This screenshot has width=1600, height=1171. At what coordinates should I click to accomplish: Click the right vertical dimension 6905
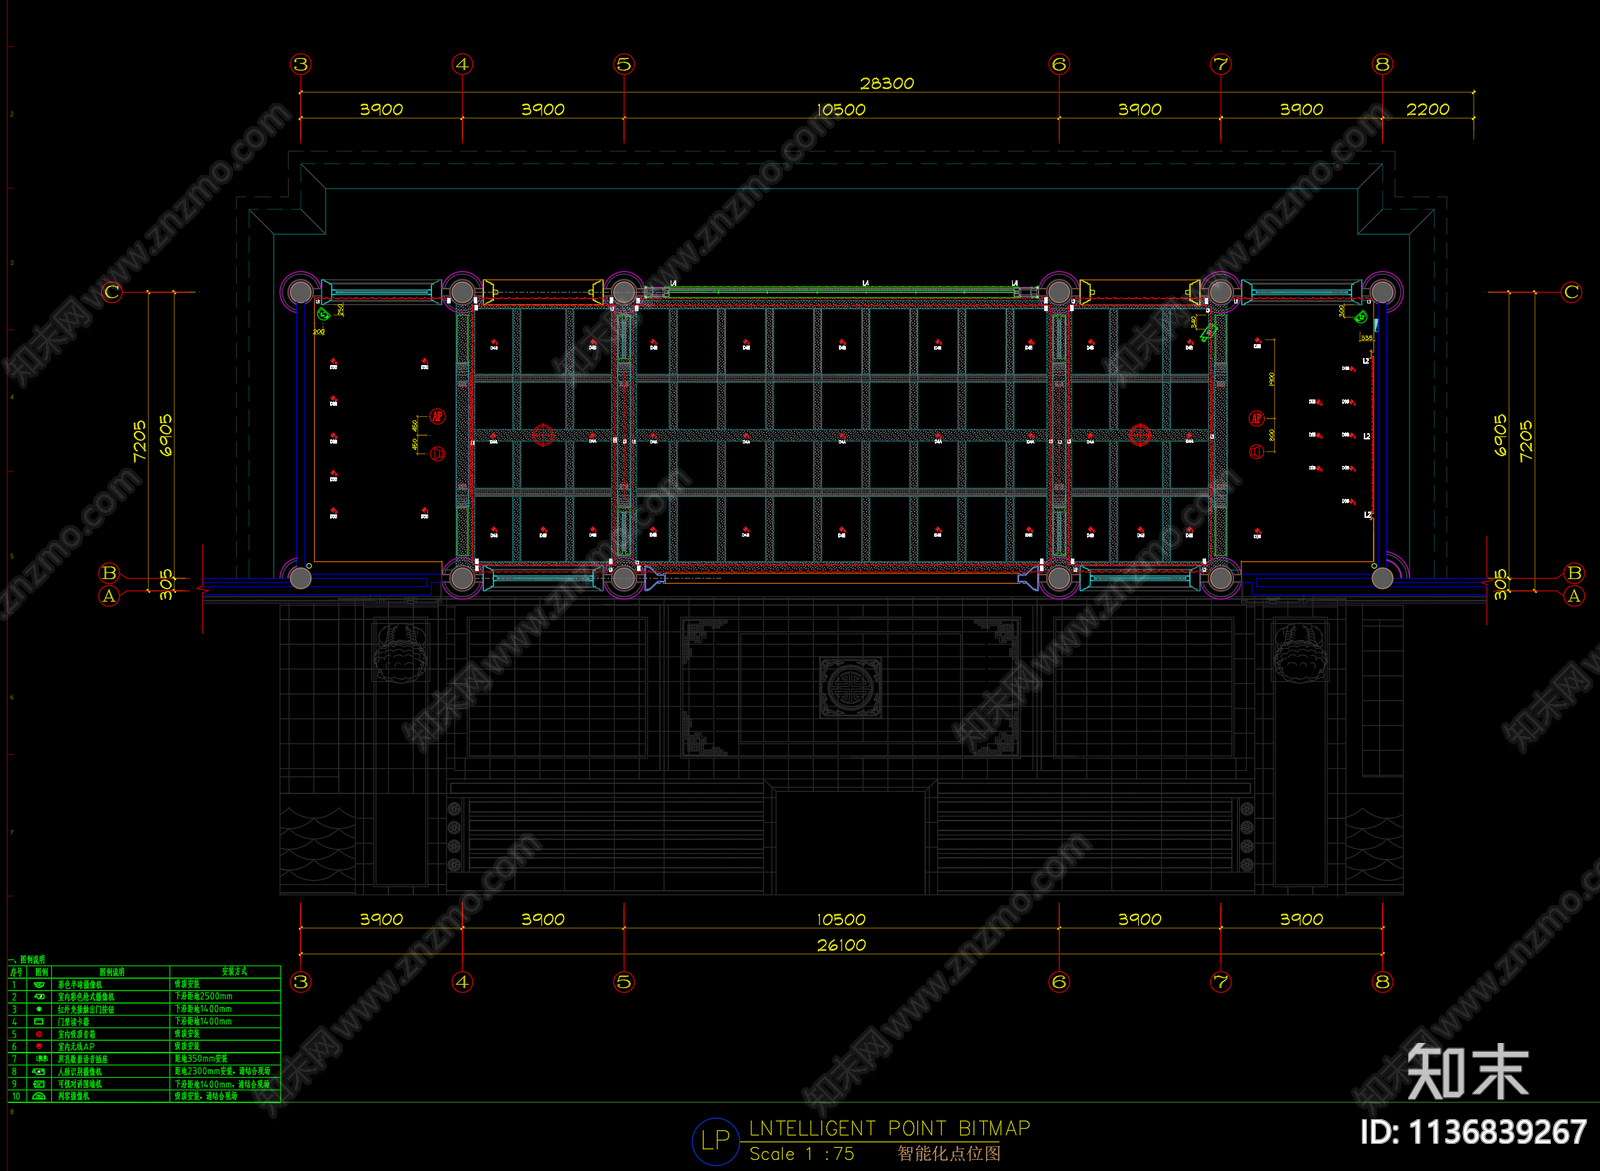(1500, 436)
